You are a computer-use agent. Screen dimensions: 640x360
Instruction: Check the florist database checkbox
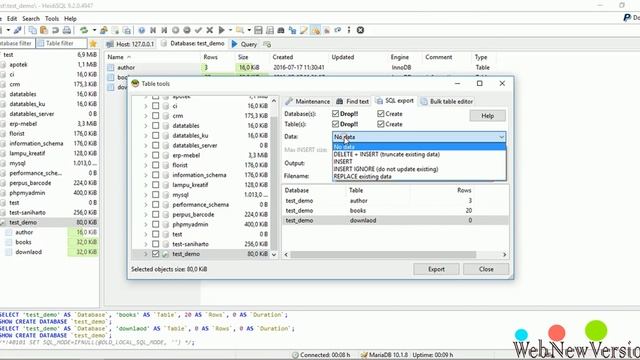click(156, 165)
